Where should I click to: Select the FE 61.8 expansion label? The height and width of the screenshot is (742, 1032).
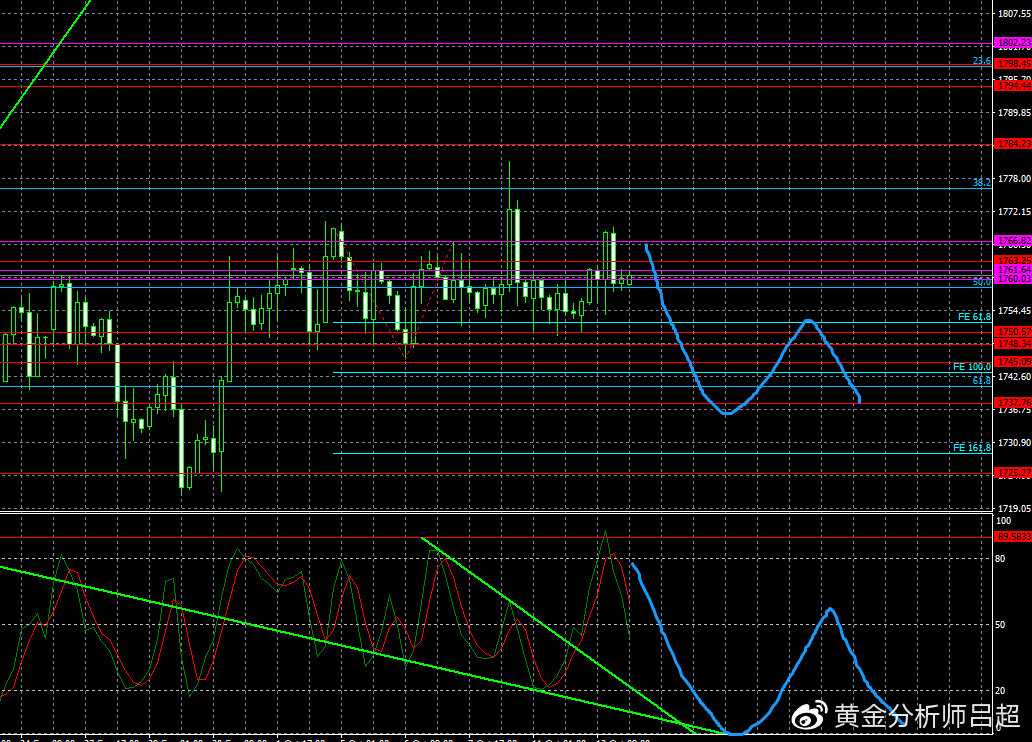(974, 317)
